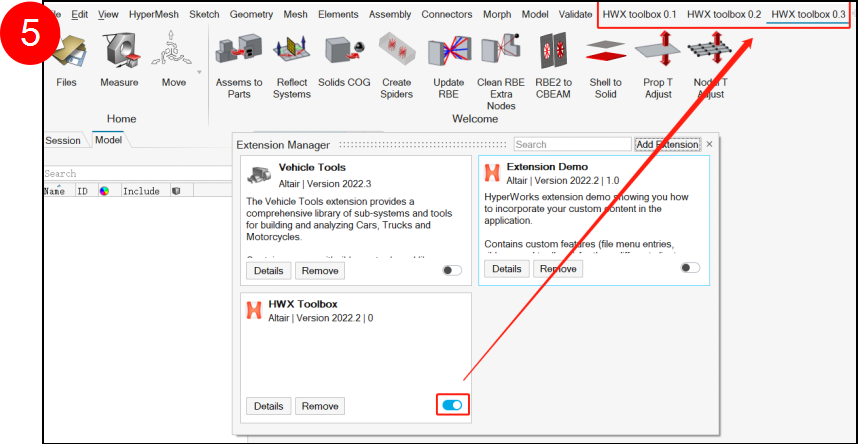Image resolution: width=858 pixels, height=444 pixels.
Task: Open the Nodal T Adjust tool
Action: tap(710, 50)
